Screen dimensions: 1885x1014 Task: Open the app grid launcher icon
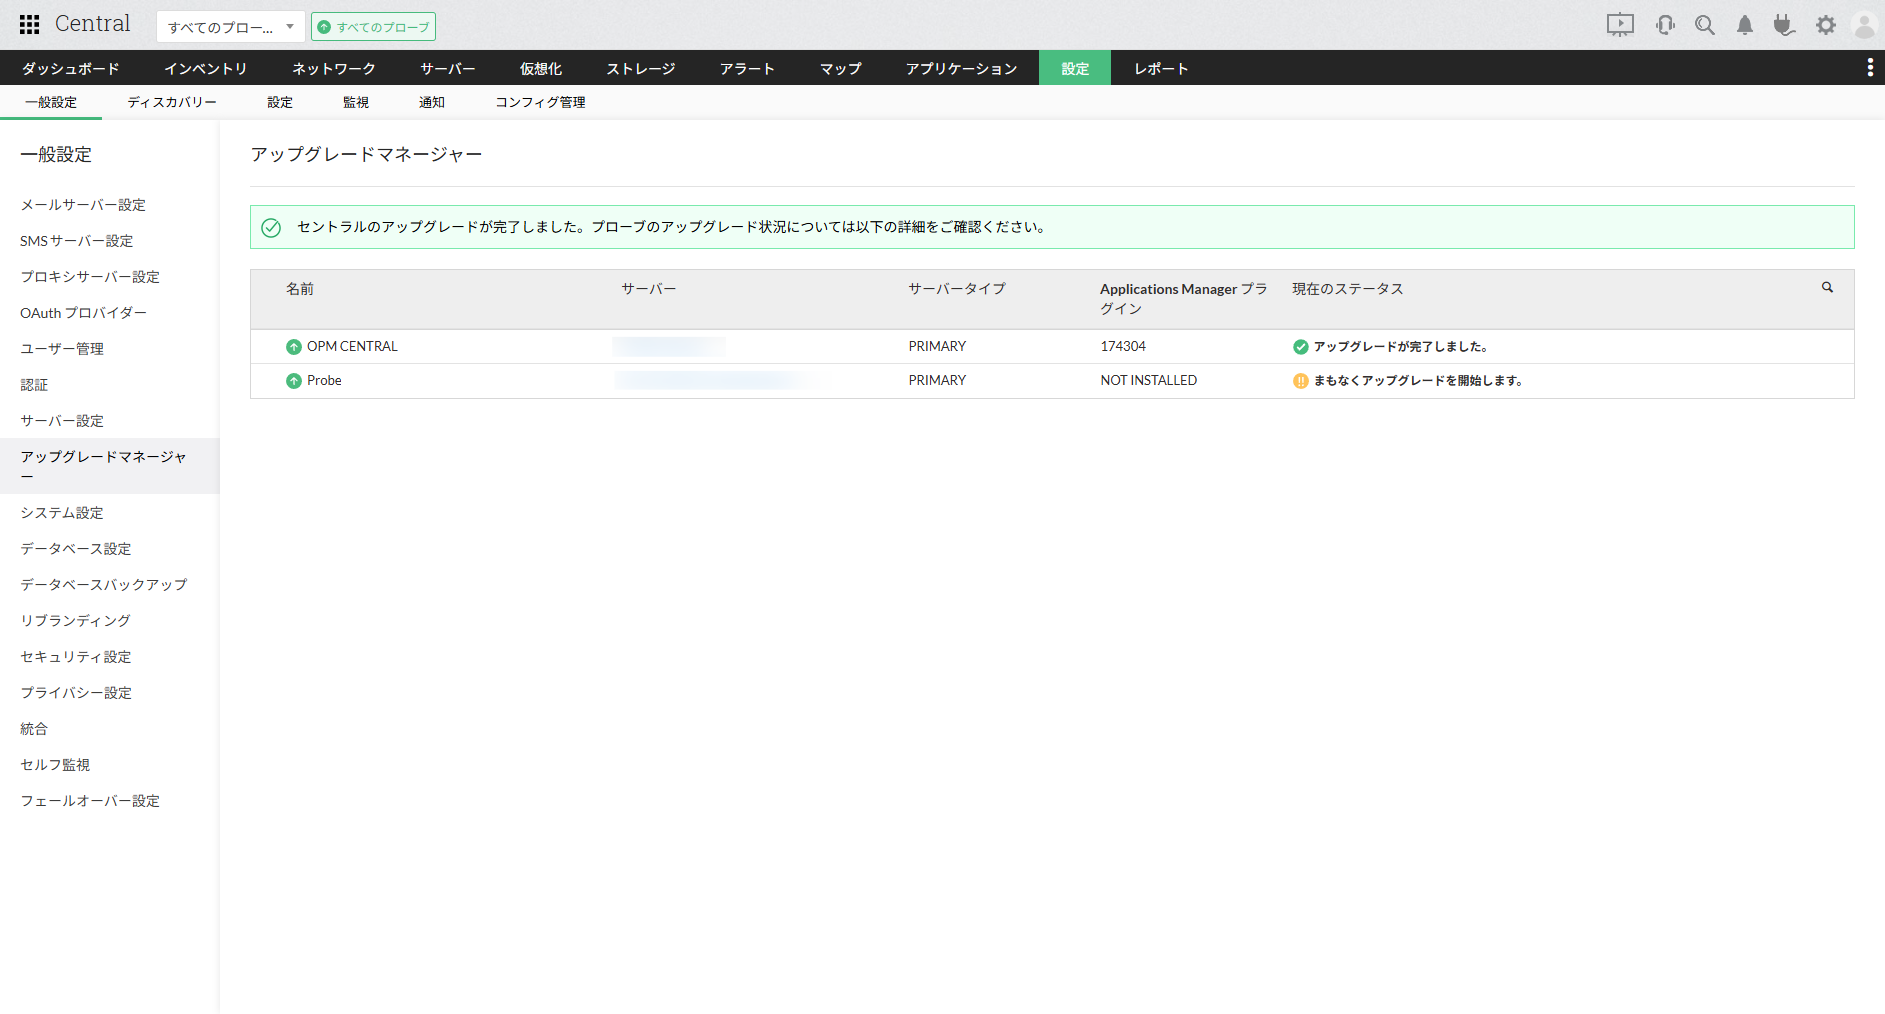30,25
